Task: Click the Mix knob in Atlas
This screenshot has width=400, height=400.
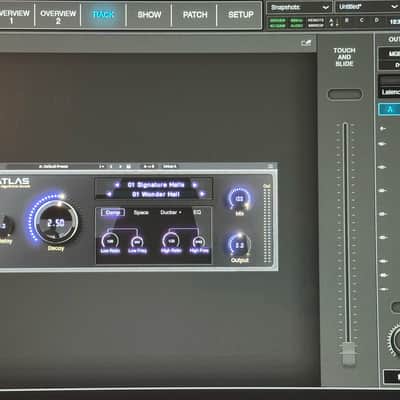Action: point(239,199)
